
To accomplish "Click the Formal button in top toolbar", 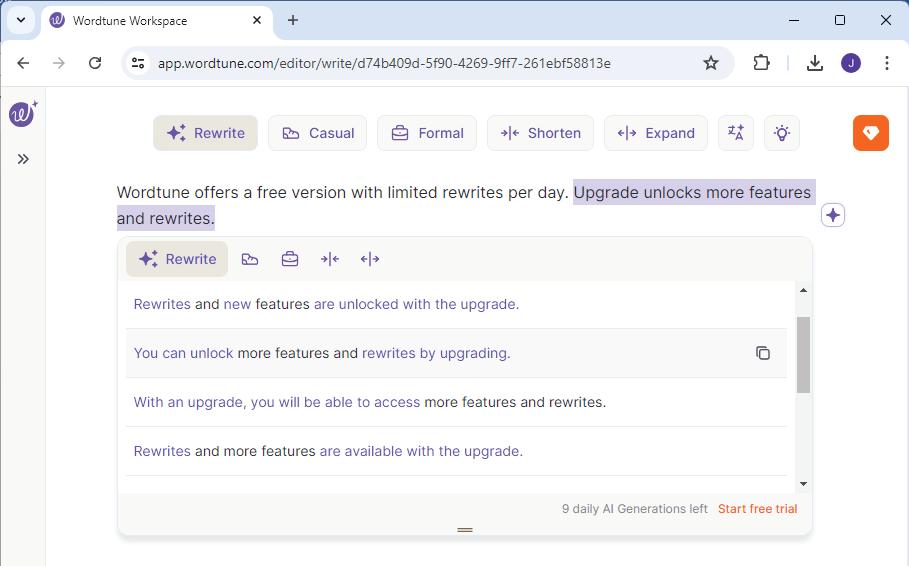I will click(x=427, y=133).
